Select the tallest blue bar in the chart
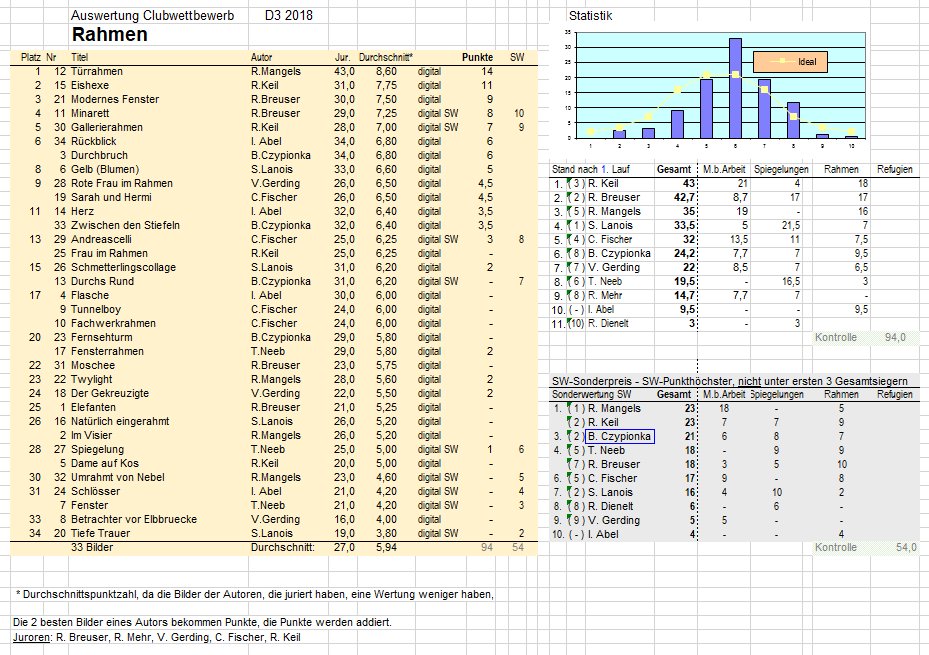929x655 pixels. [x=735, y=88]
